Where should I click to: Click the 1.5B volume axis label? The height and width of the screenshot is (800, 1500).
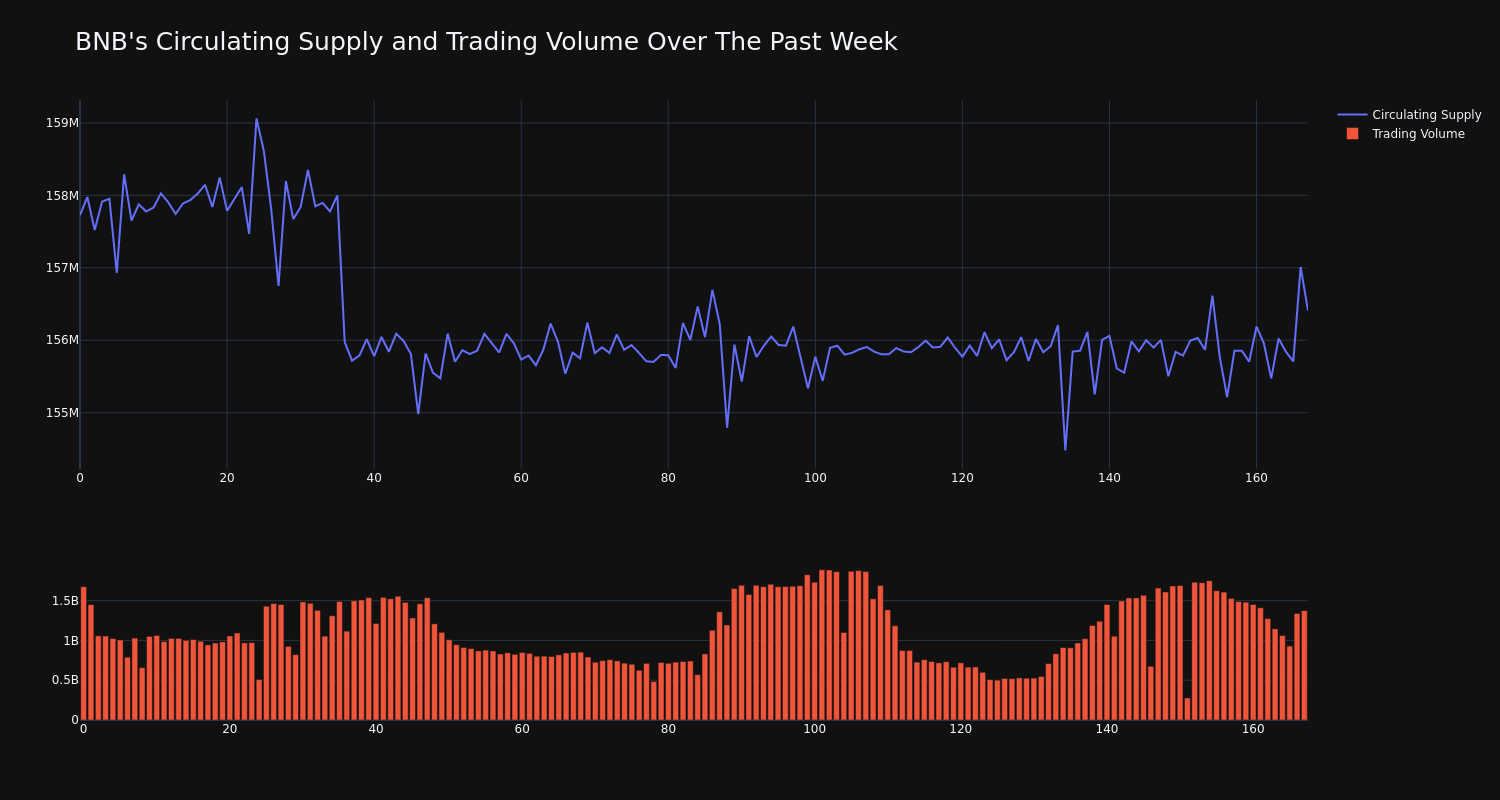pyautogui.click(x=65, y=601)
